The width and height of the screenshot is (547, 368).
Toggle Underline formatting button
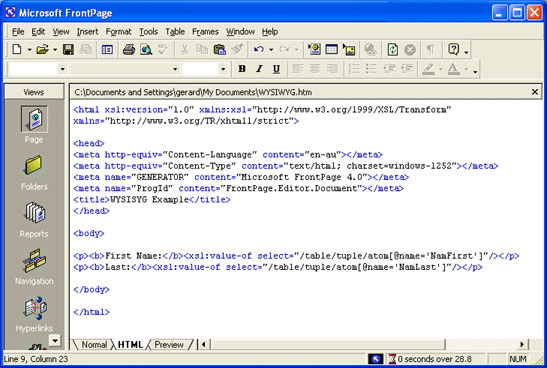point(276,69)
